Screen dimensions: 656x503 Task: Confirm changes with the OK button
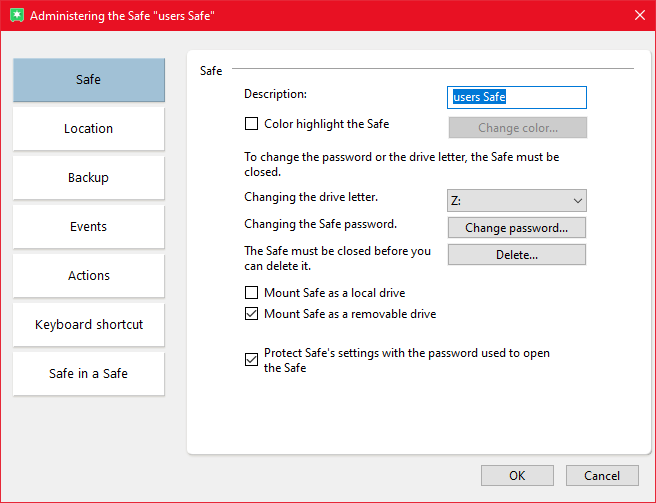[517, 476]
